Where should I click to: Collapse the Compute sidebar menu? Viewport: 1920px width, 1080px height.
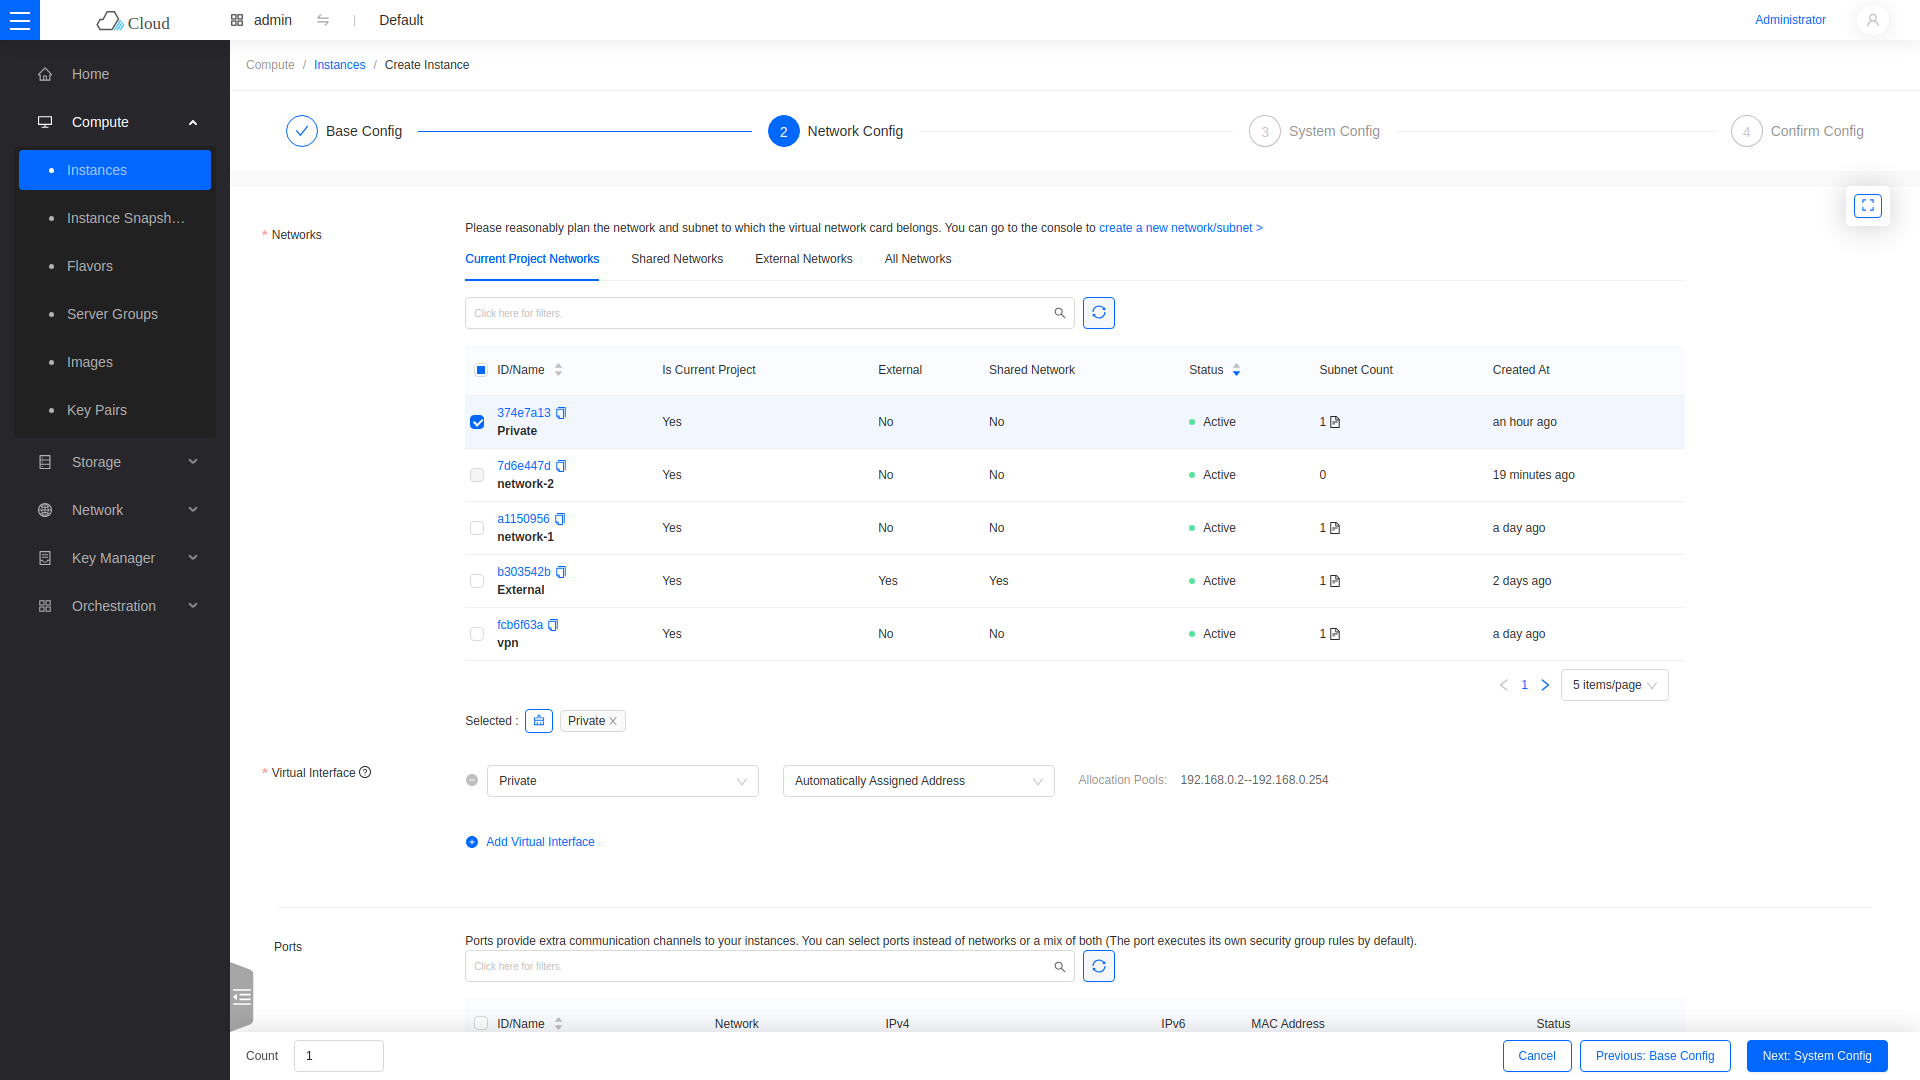[115, 122]
